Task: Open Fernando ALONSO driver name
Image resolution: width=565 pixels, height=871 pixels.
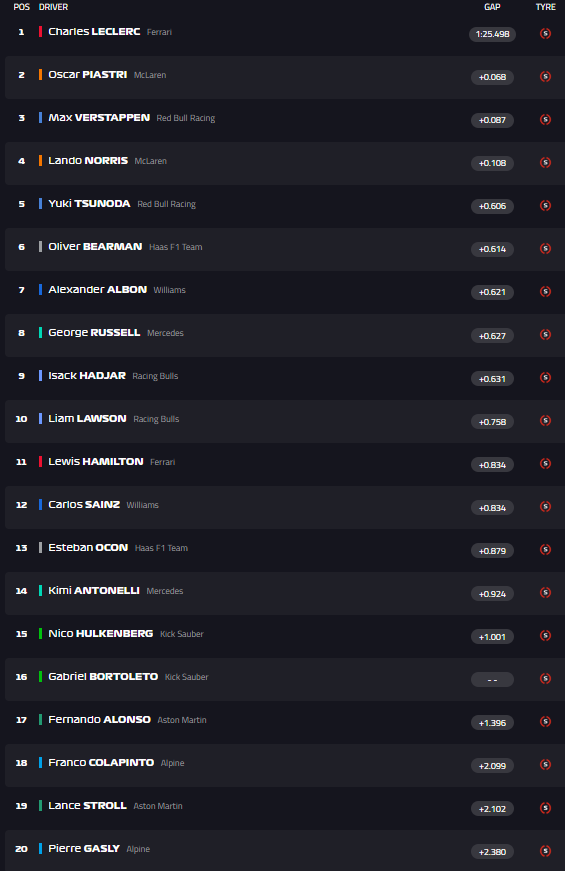Action: [99, 719]
